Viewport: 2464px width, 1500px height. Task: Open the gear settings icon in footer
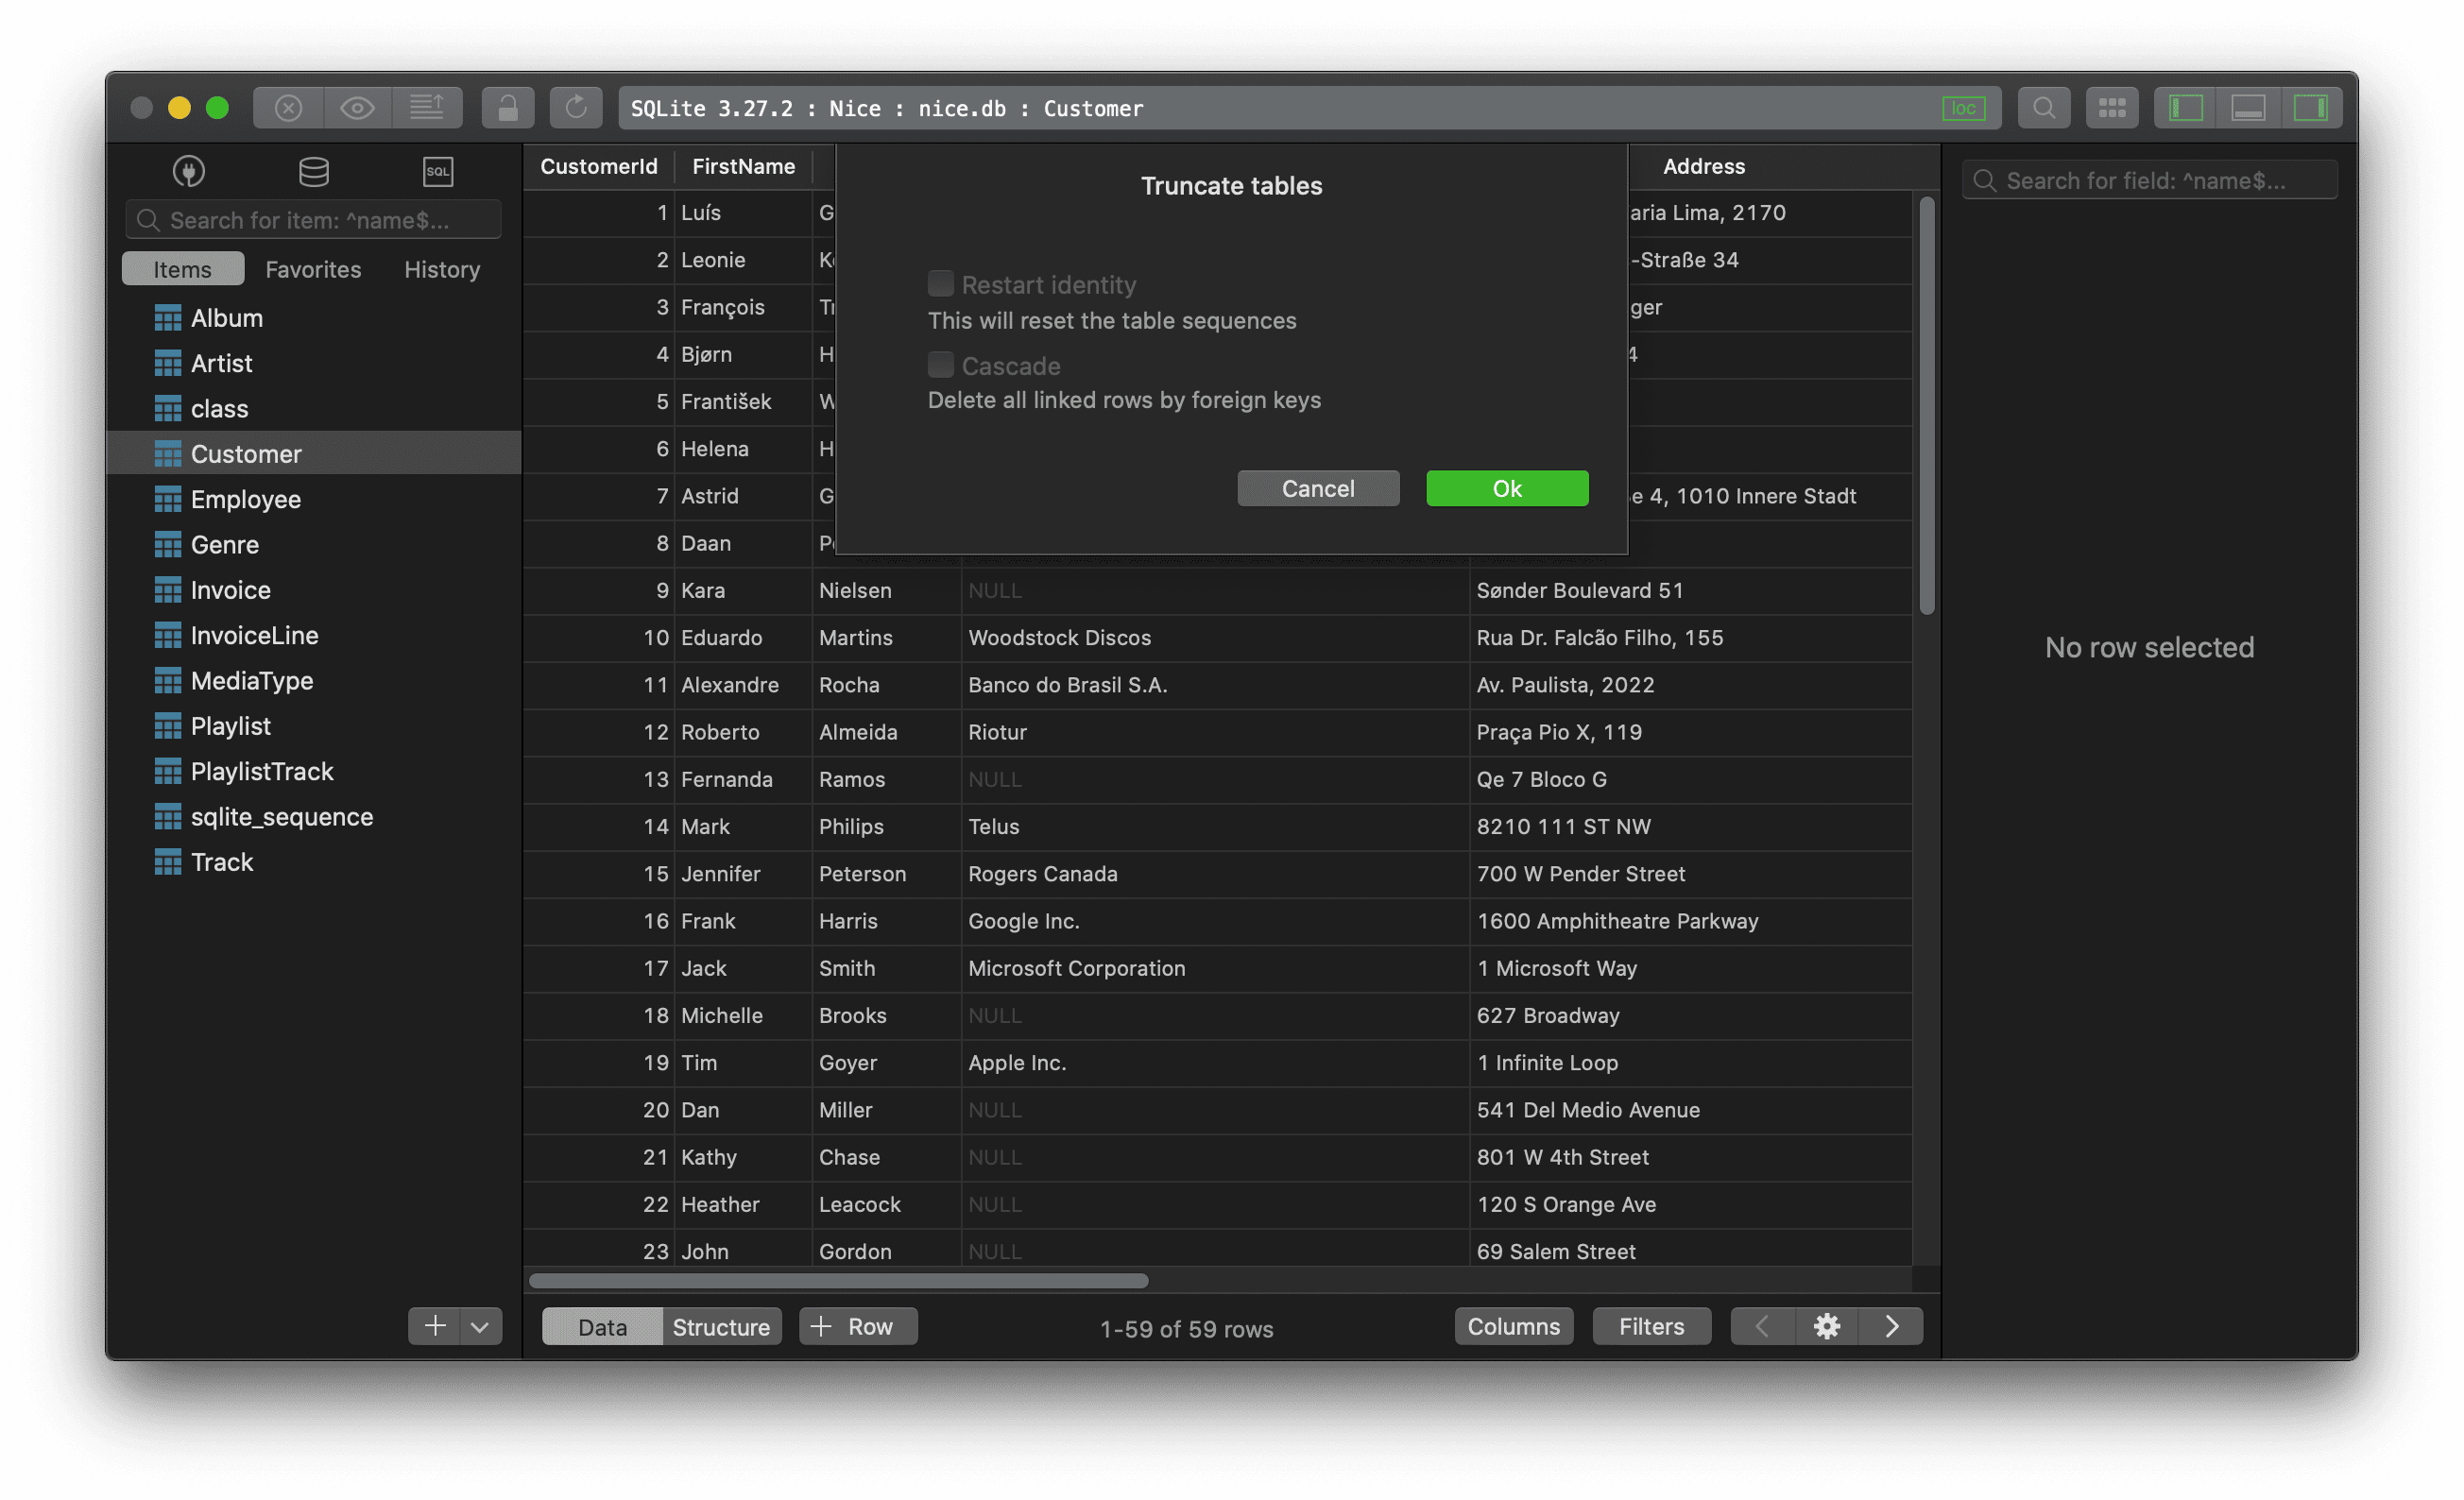pos(1826,1326)
